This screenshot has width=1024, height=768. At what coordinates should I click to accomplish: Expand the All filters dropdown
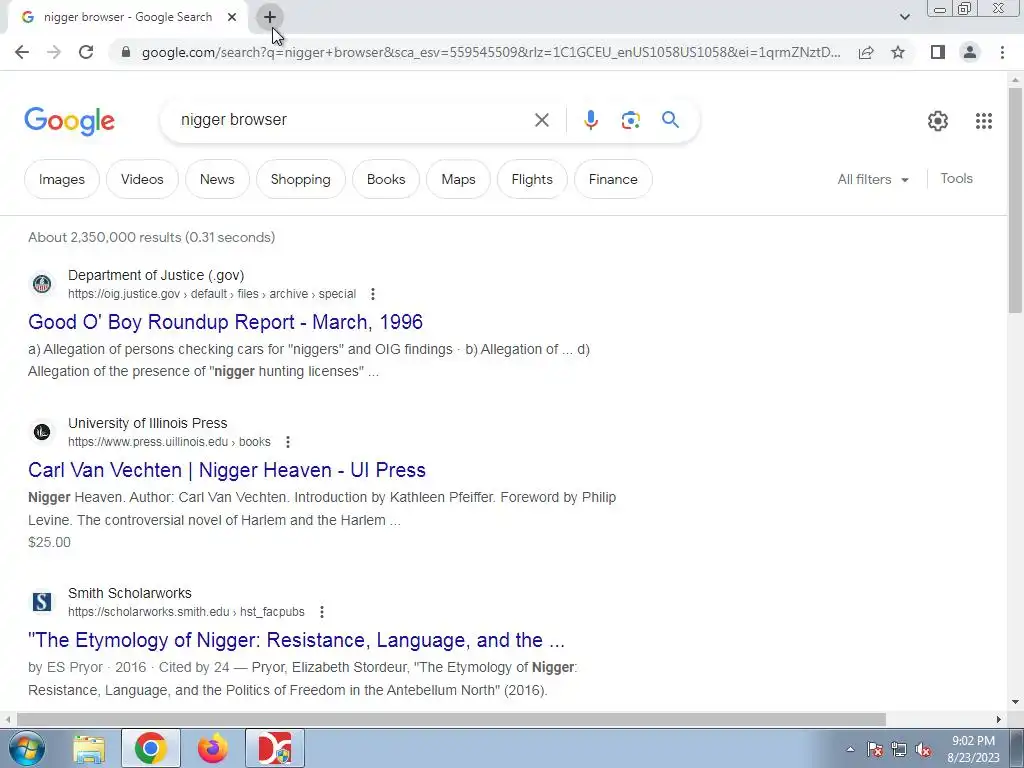[873, 179]
